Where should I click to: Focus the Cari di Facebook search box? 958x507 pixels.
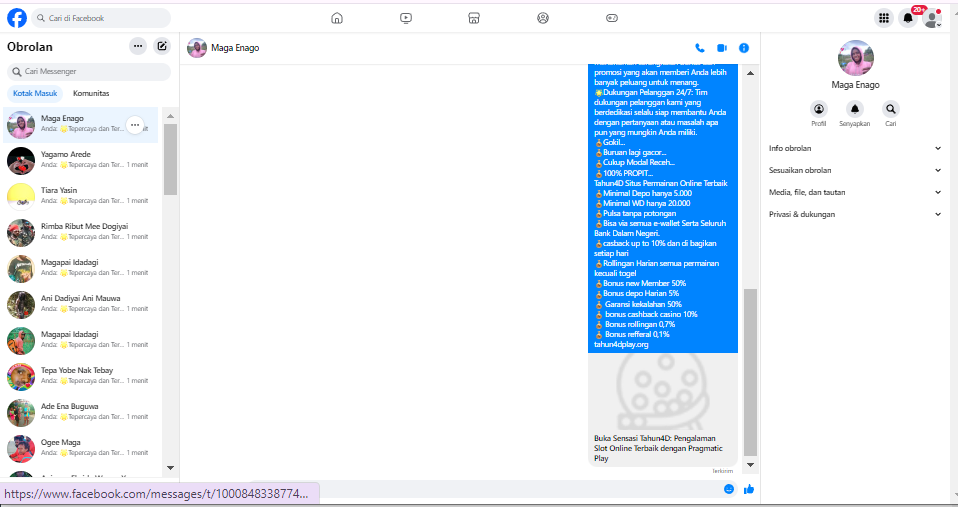[x=101, y=18]
